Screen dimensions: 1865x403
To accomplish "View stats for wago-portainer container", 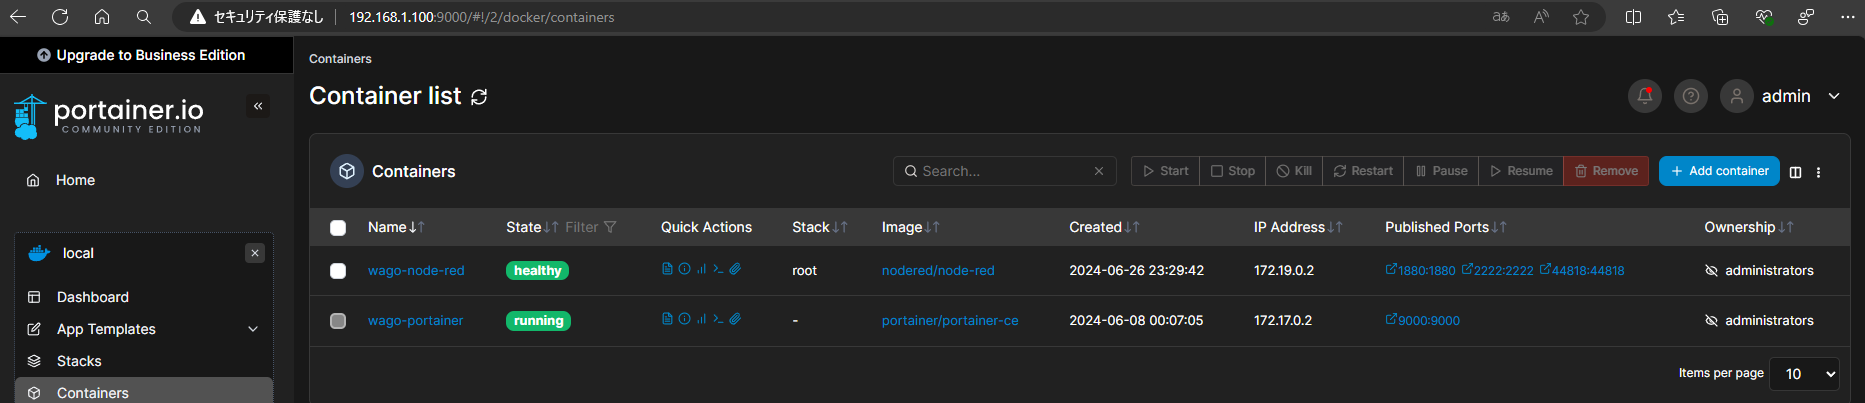I will click(701, 319).
